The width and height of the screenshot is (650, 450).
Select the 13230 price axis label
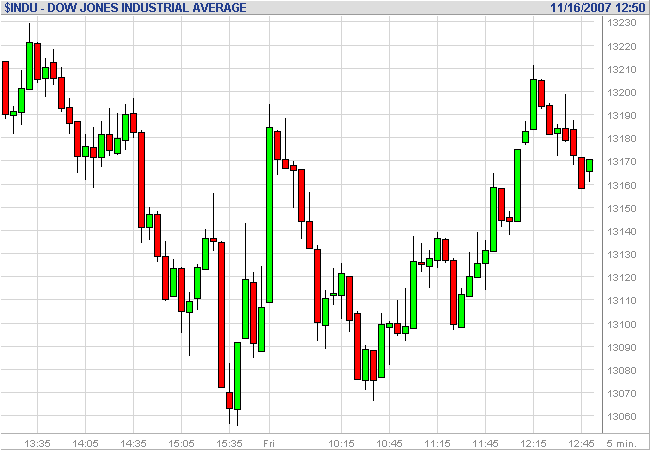[x=621, y=23]
